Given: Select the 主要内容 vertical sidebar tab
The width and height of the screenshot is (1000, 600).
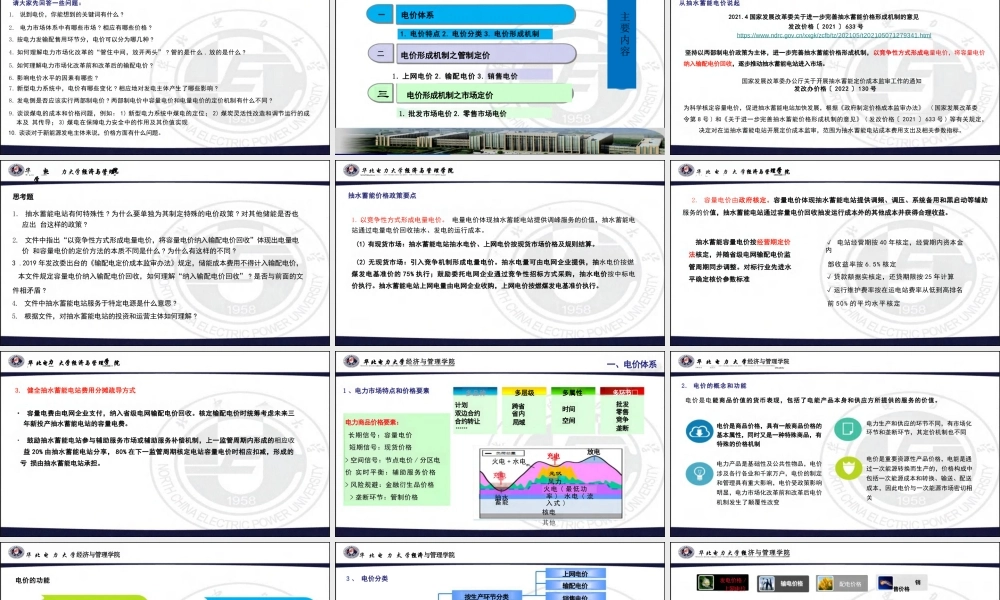Looking at the screenshot, I should pos(627,35).
